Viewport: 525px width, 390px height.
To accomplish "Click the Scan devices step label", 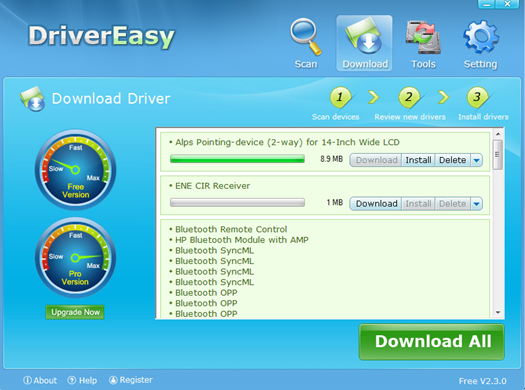I will pos(335,117).
